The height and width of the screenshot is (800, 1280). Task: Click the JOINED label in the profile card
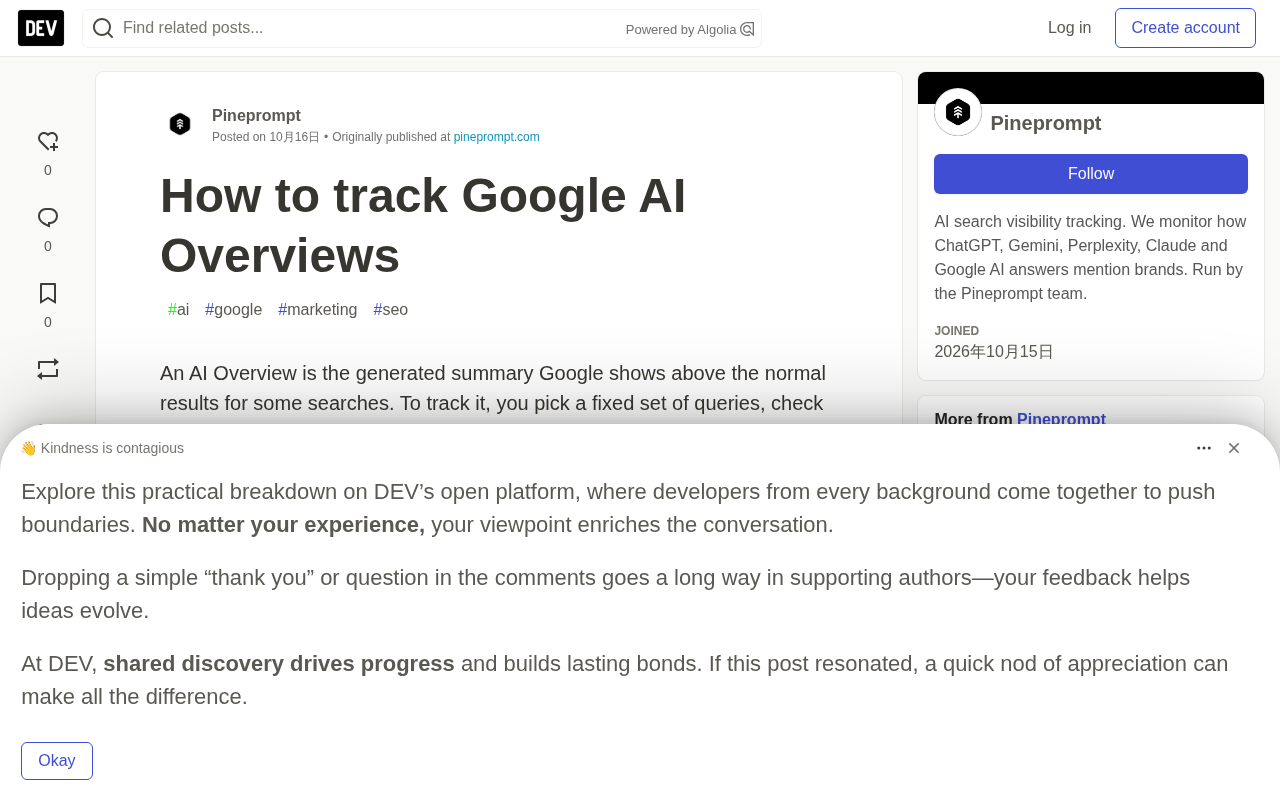coord(957,331)
